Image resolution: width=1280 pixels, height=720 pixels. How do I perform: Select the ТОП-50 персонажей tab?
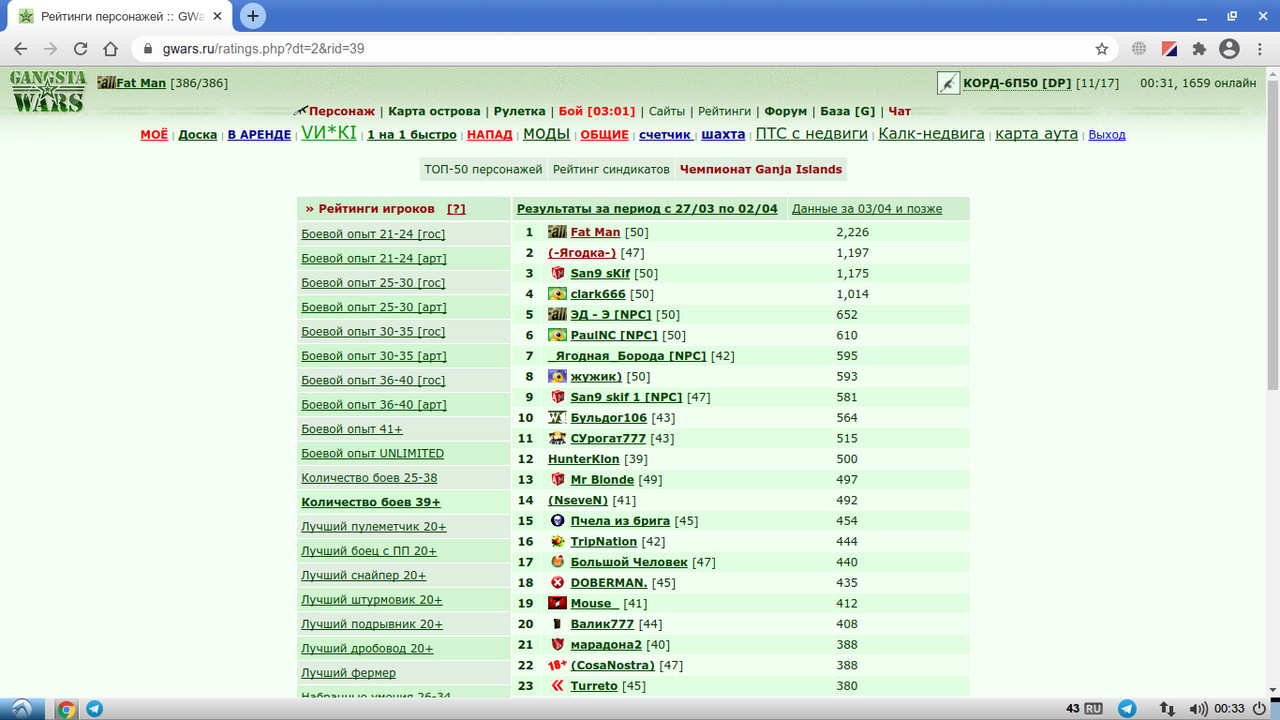coord(483,169)
